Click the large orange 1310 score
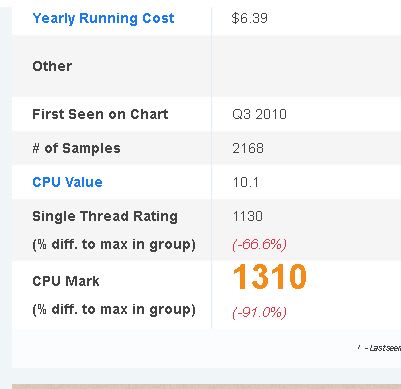 click(269, 277)
